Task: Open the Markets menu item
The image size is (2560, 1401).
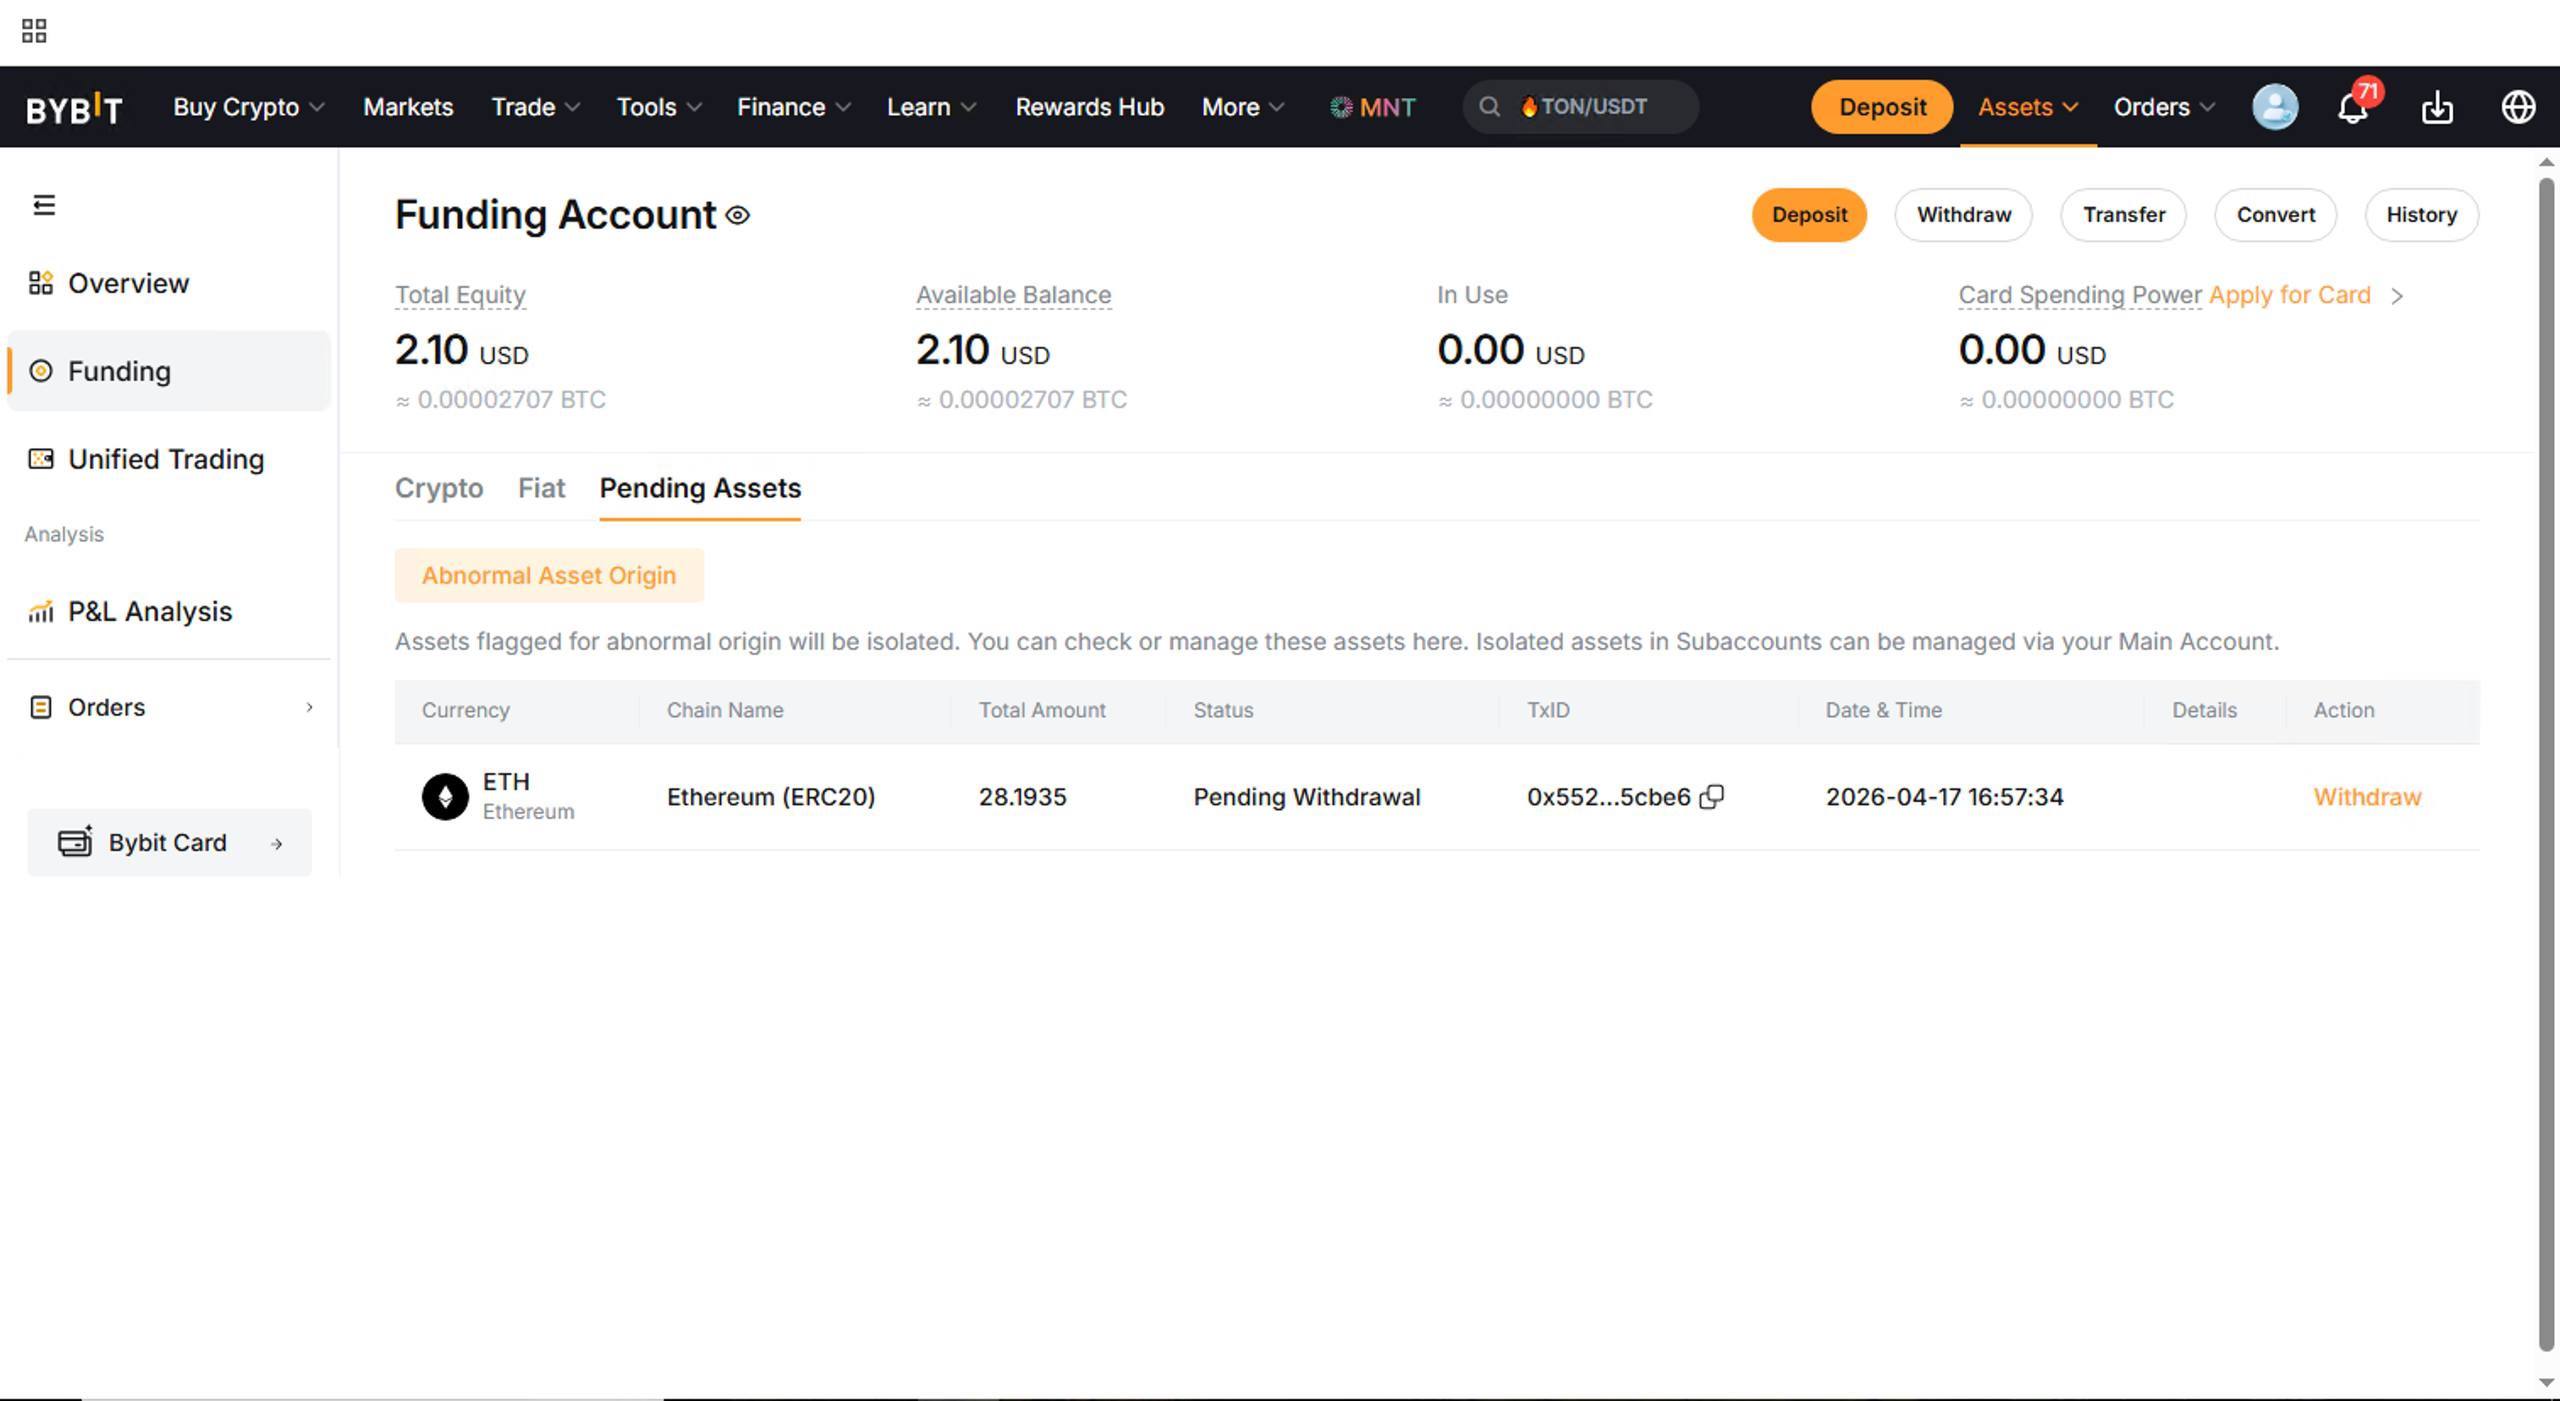Action: [408, 107]
